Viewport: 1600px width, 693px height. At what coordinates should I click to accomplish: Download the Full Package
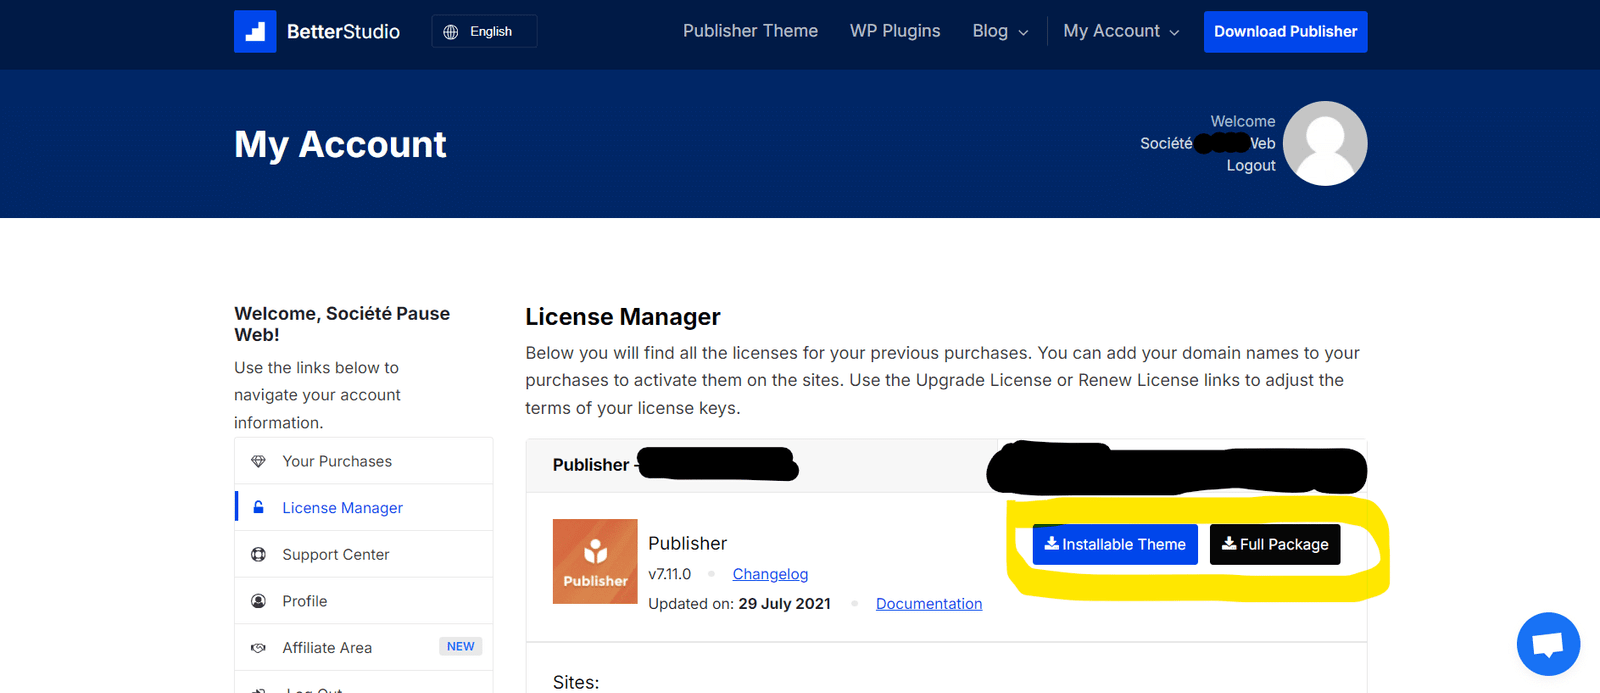coord(1275,544)
